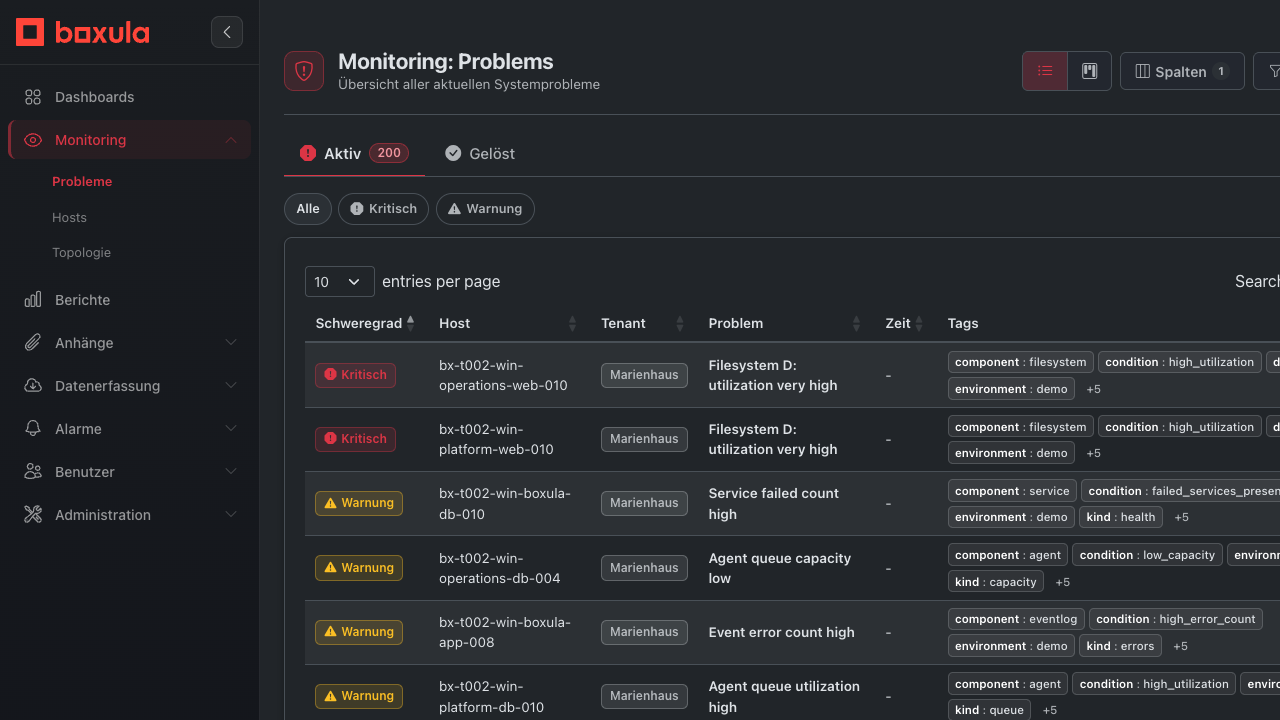Filter problems by Kritisch severity

[384, 209]
